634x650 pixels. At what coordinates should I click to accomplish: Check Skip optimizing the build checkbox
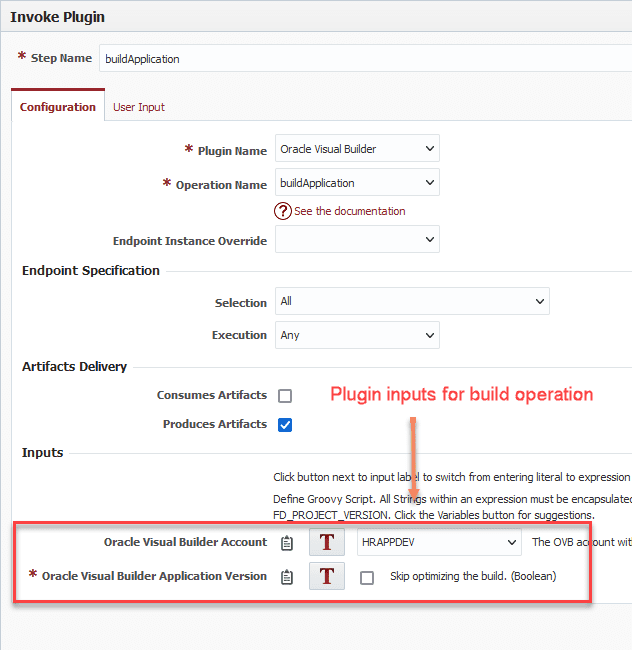[367, 577]
